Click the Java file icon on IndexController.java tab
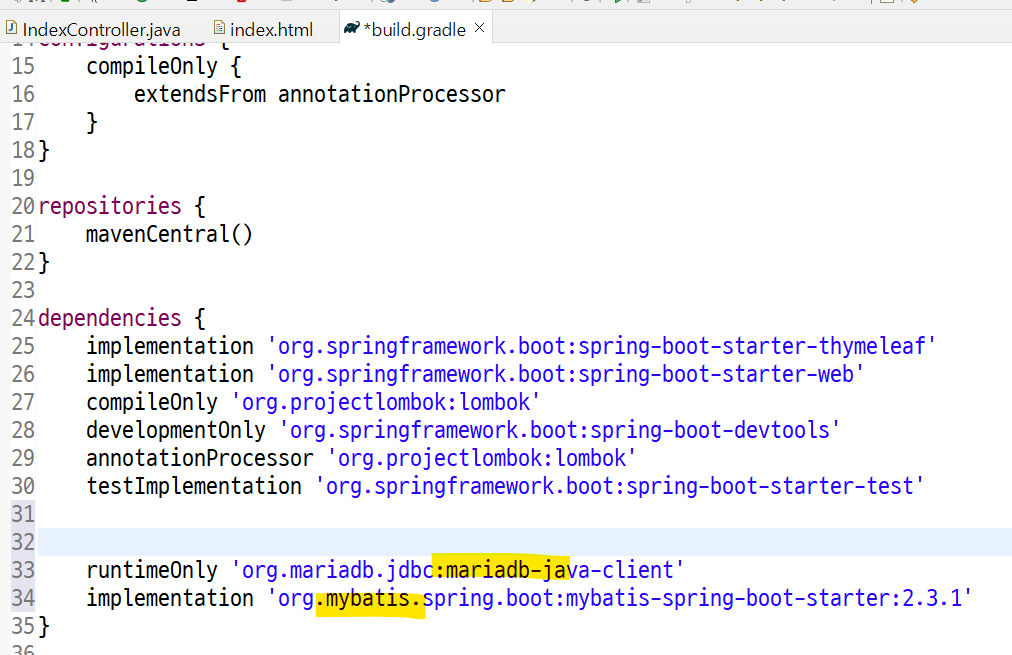The image size is (1012, 655). pos(11,28)
